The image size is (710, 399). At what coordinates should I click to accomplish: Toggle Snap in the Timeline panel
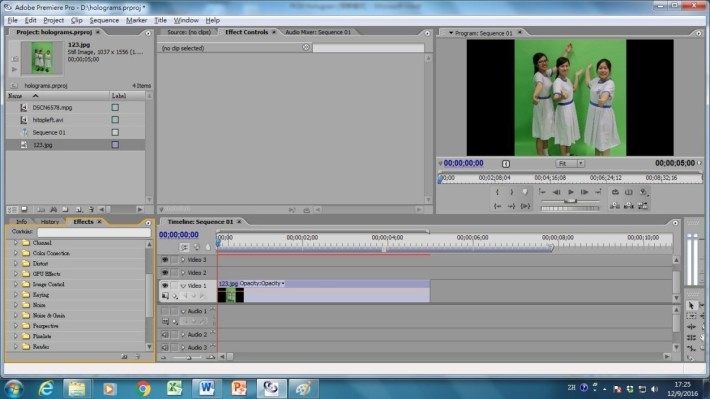pos(184,247)
